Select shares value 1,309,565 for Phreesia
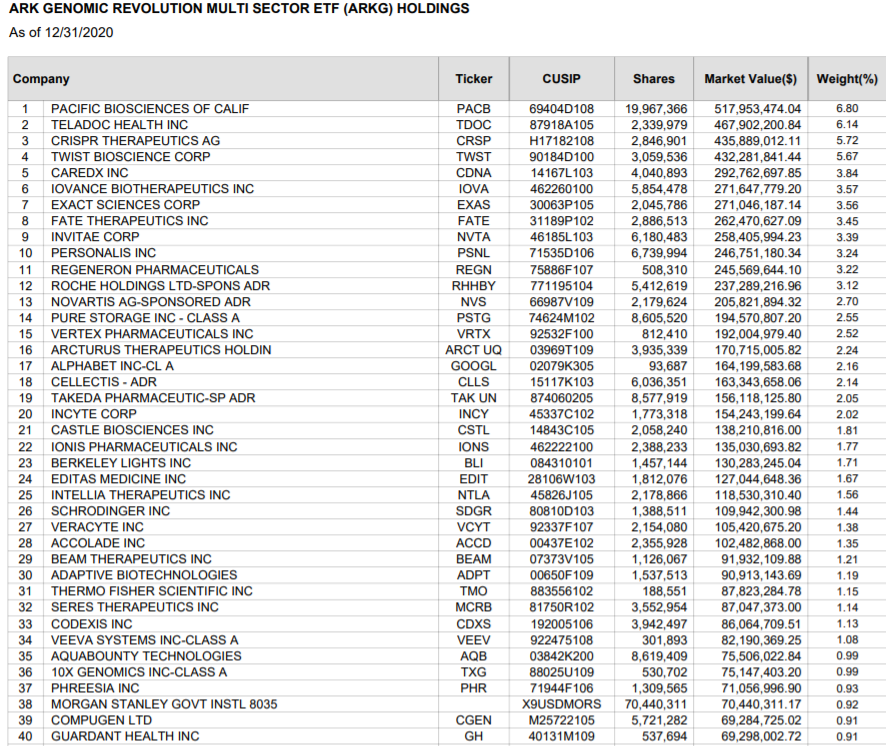Viewport: 886px width, 746px height. click(x=659, y=688)
